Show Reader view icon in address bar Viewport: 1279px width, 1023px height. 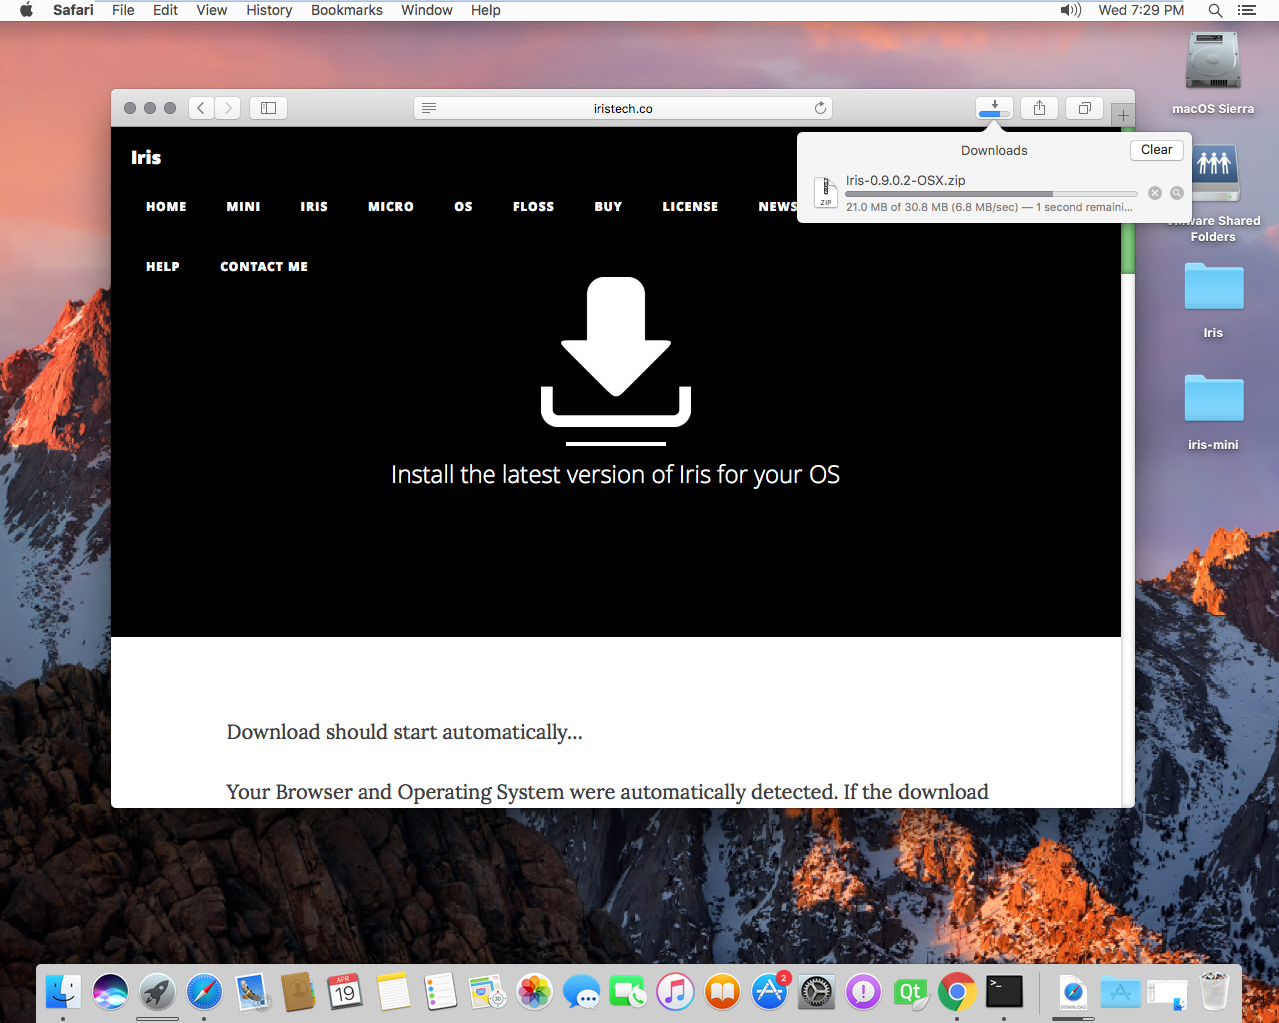[429, 108]
